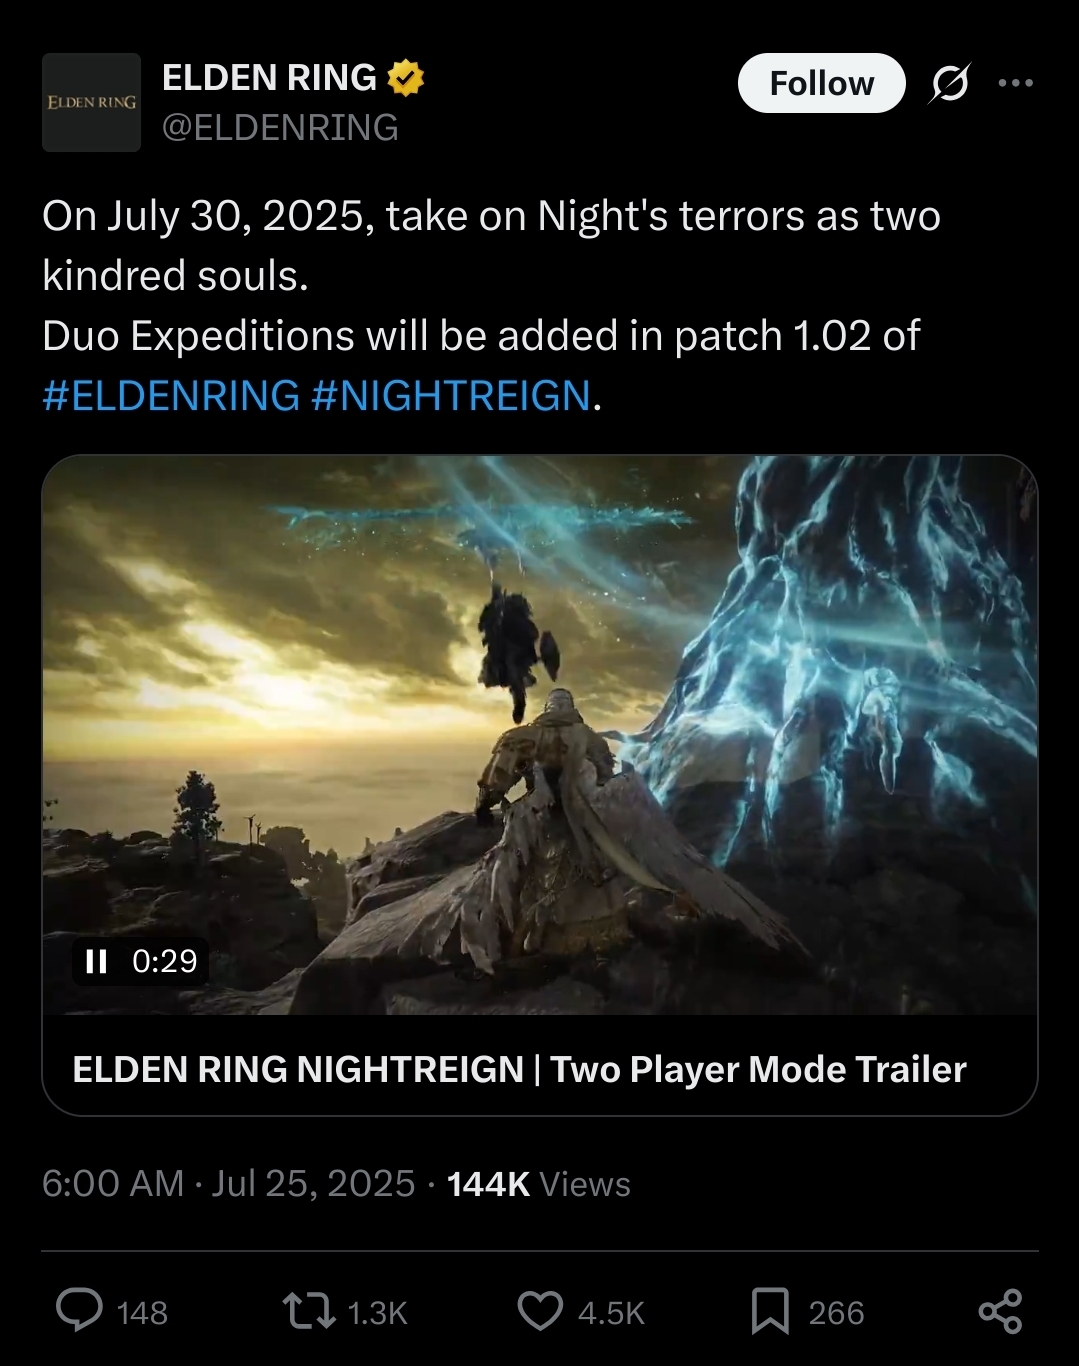Open the #ELDENRING hashtag

point(171,396)
